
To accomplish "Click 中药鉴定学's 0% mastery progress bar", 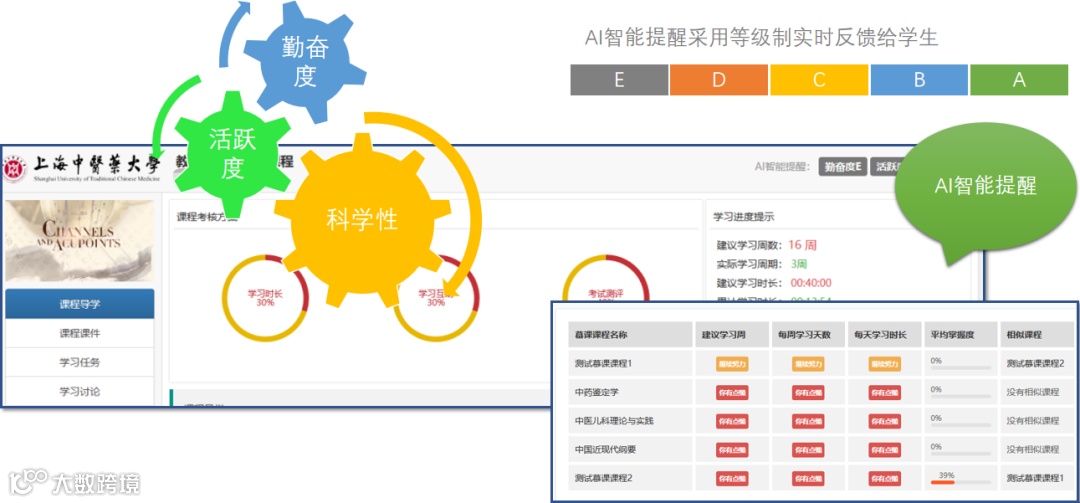I will tap(961, 397).
